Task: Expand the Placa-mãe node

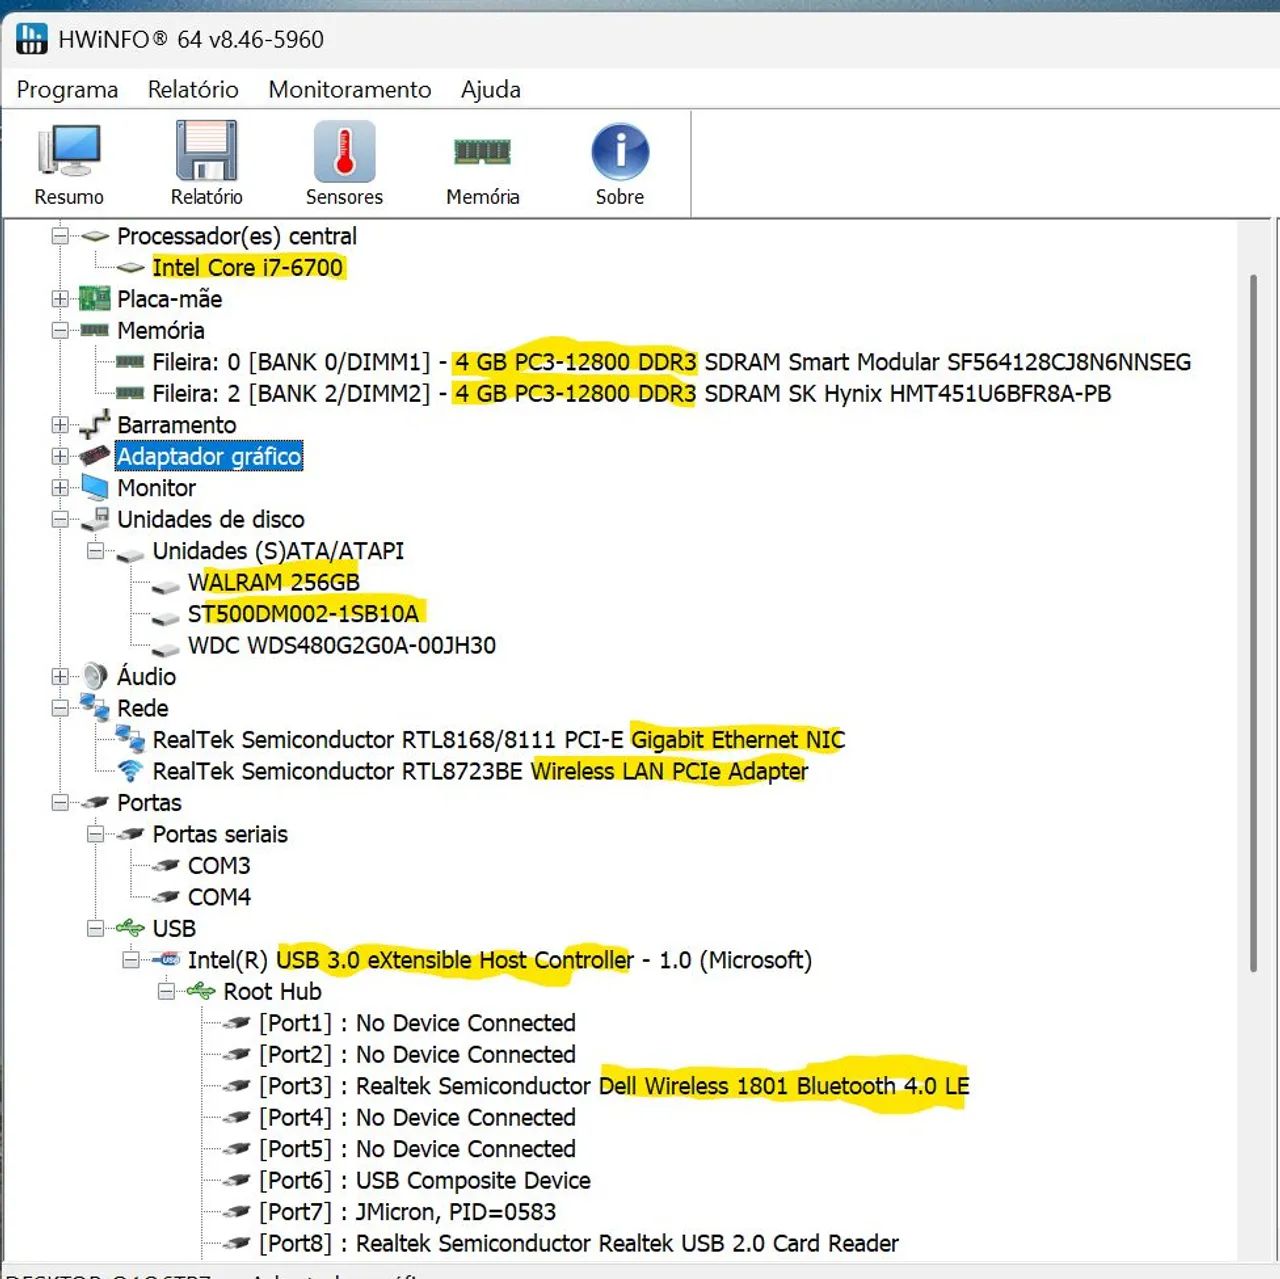Action: coord(60,298)
